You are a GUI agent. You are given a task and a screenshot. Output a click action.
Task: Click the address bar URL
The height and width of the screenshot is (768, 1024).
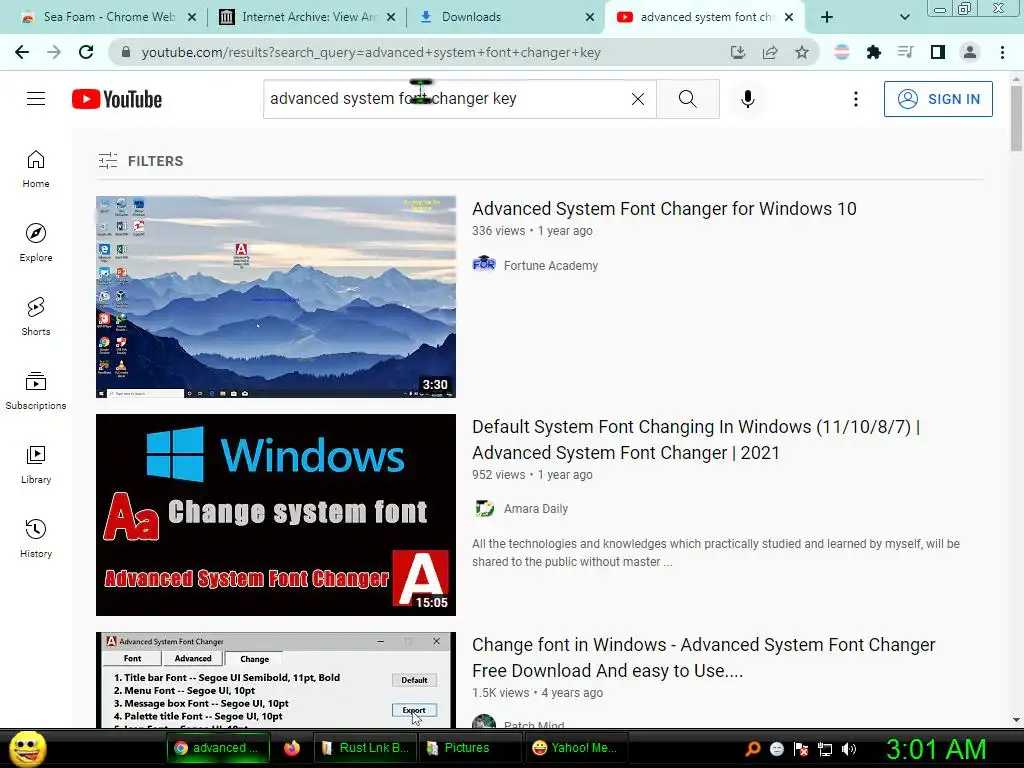[371, 52]
